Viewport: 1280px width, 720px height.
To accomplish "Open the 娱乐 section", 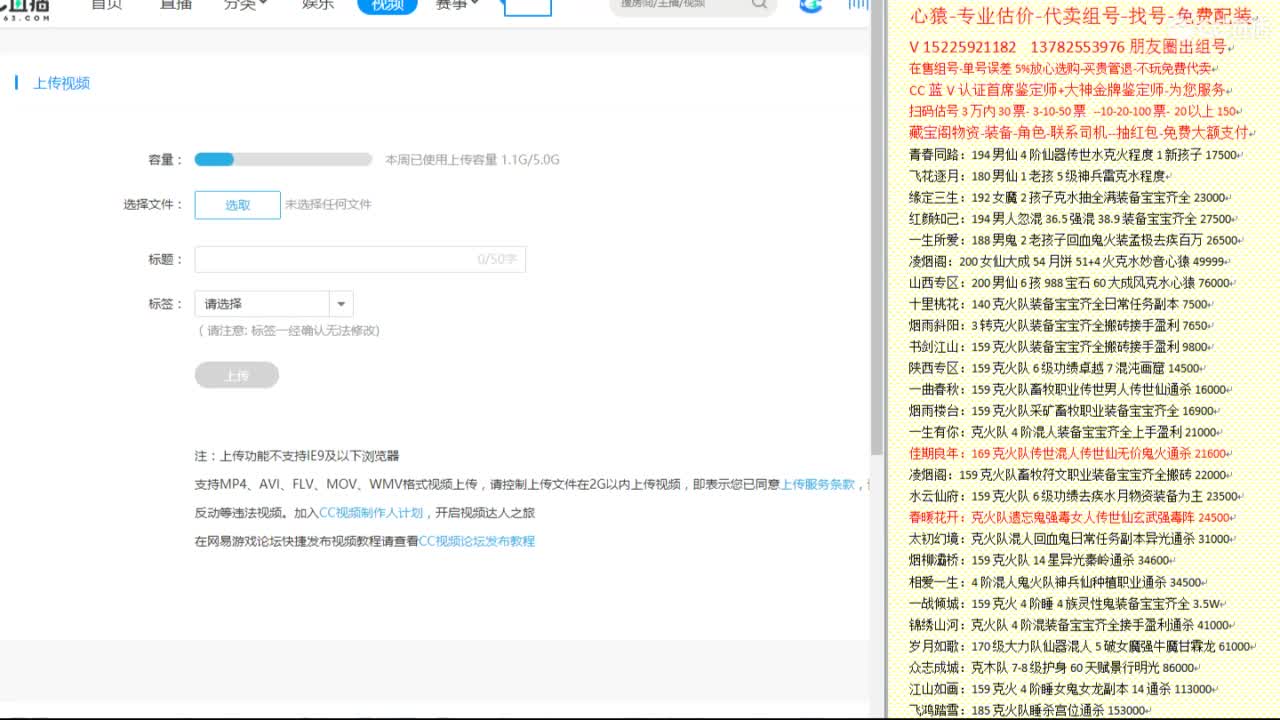I will (318, 5).
